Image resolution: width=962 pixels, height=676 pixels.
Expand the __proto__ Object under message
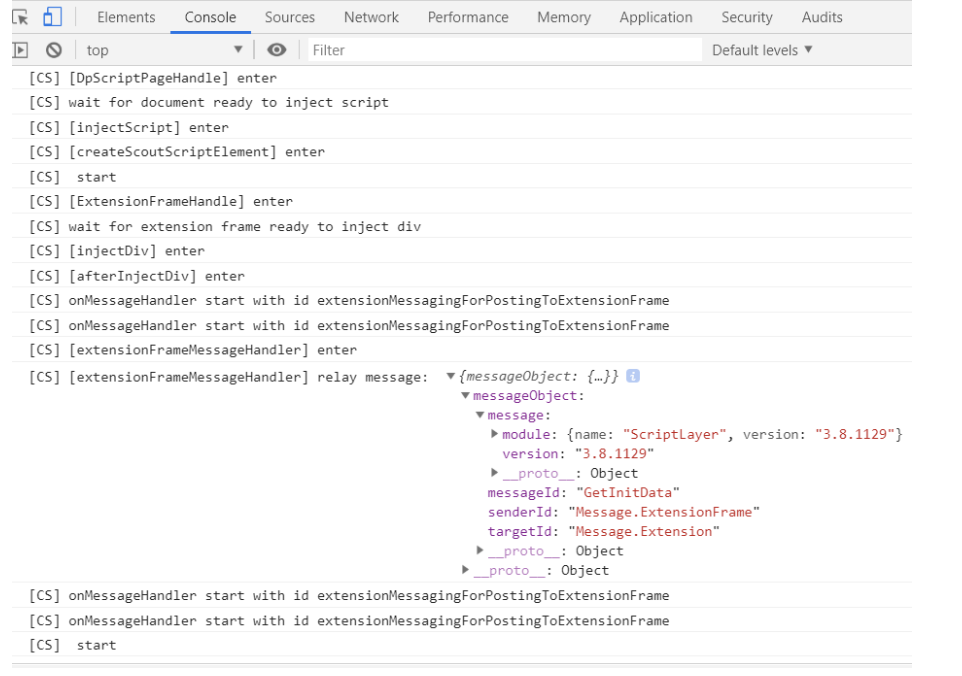click(x=493, y=473)
